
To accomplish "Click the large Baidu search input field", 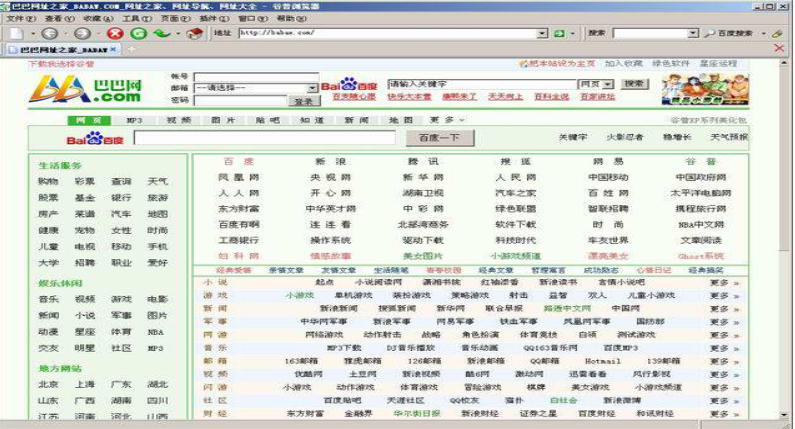I will (x=265, y=137).
